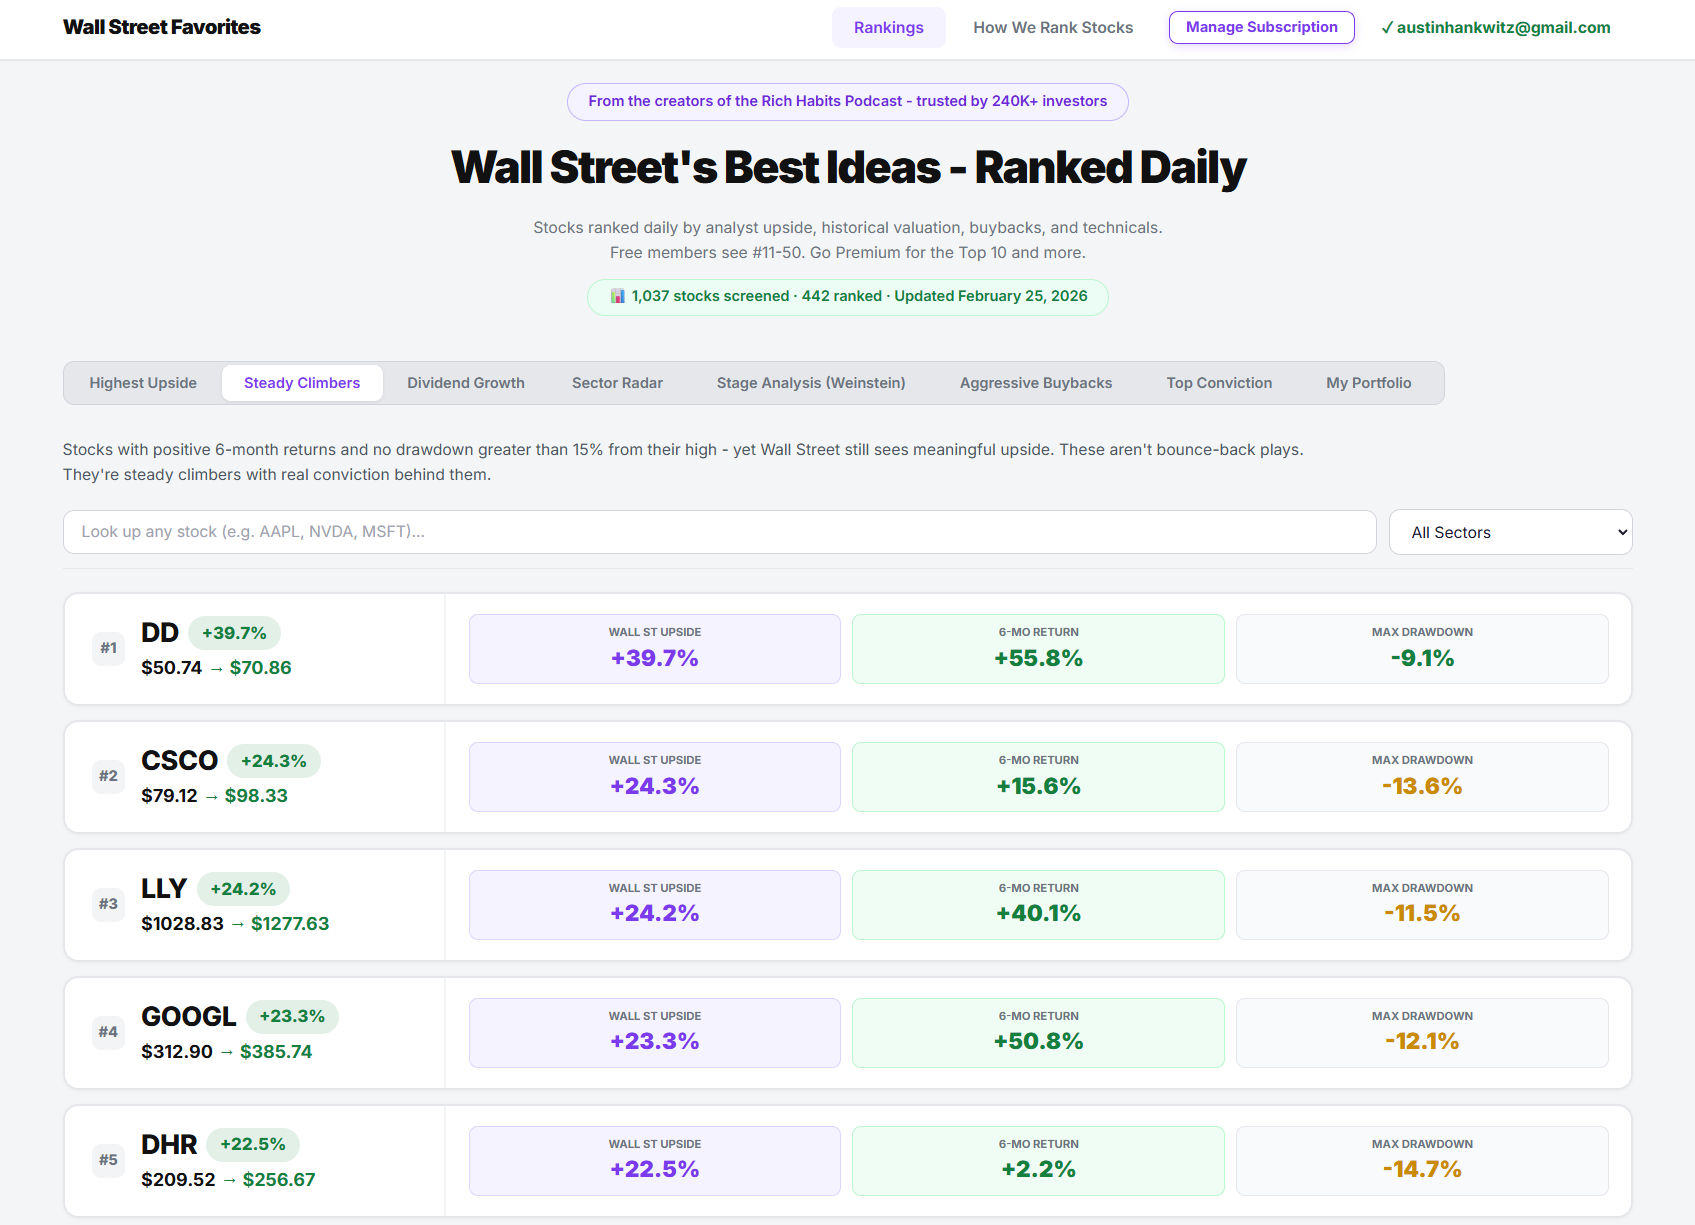Click the GOOGL 6-Mo Return box showing +50.8%
Viewport: 1695px width, 1225px height.
(1038, 1033)
